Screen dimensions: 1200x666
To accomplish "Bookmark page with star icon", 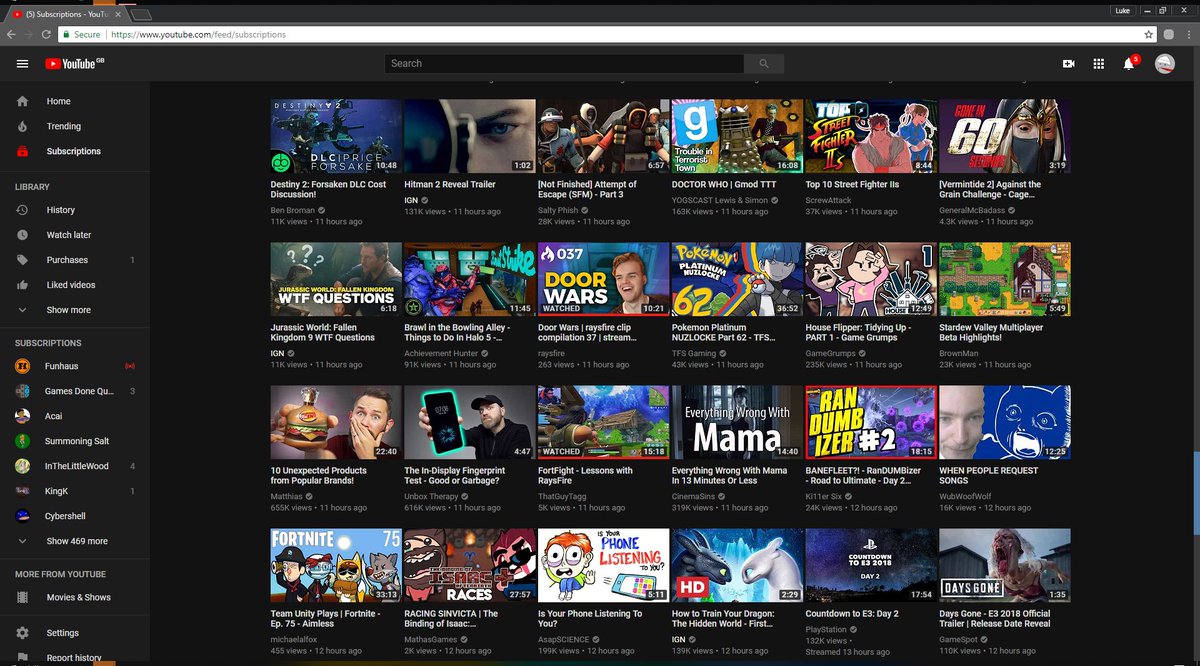I will (x=1150, y=34).
